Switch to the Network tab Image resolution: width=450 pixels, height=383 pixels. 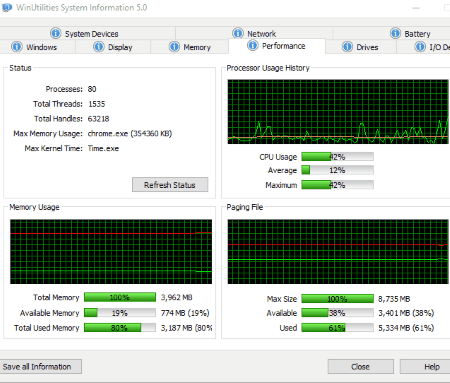point(254,33)
